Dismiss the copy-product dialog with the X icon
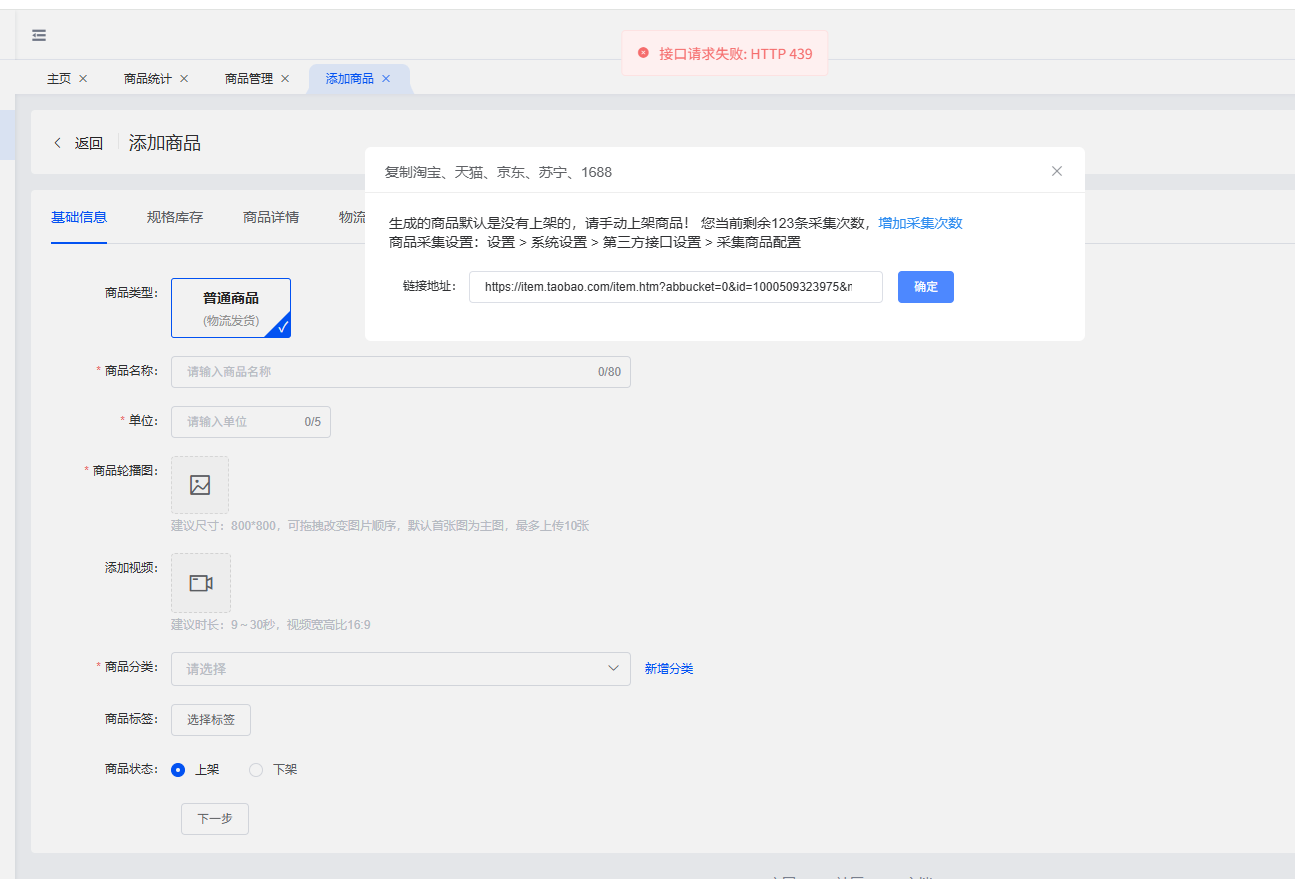1295x879 pixels. click(x=1057, y=171)
